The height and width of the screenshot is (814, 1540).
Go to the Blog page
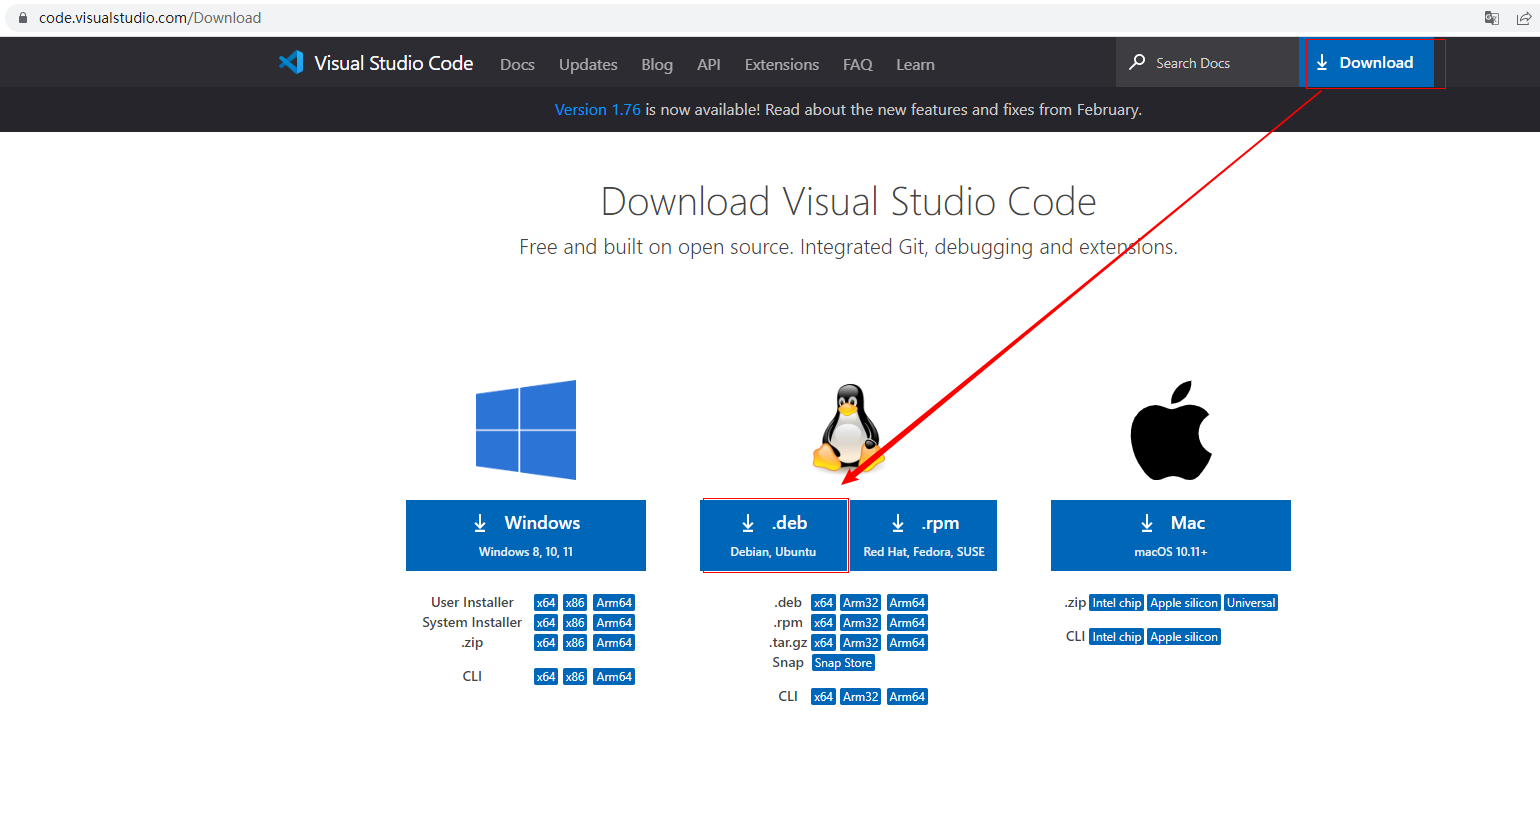click(657, 64)
